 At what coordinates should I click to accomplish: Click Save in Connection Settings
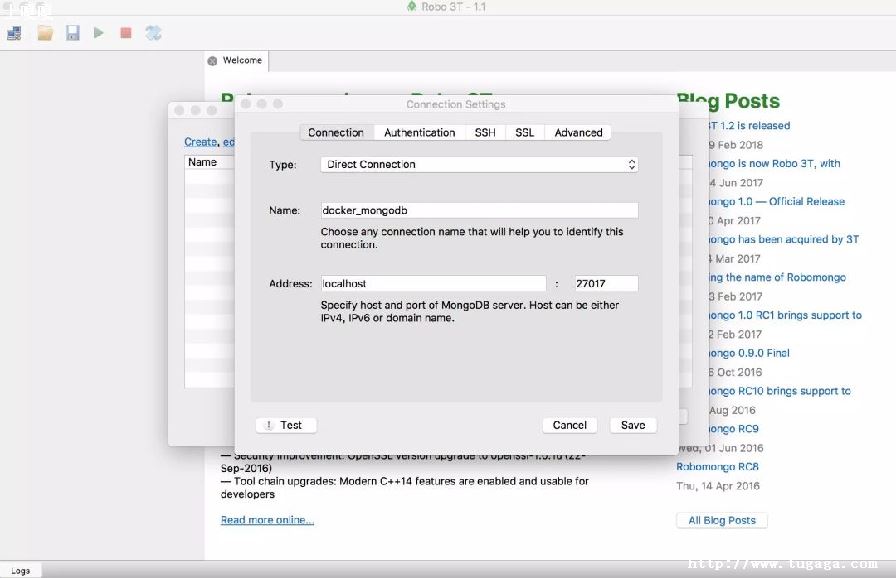(x=633, y=425)
